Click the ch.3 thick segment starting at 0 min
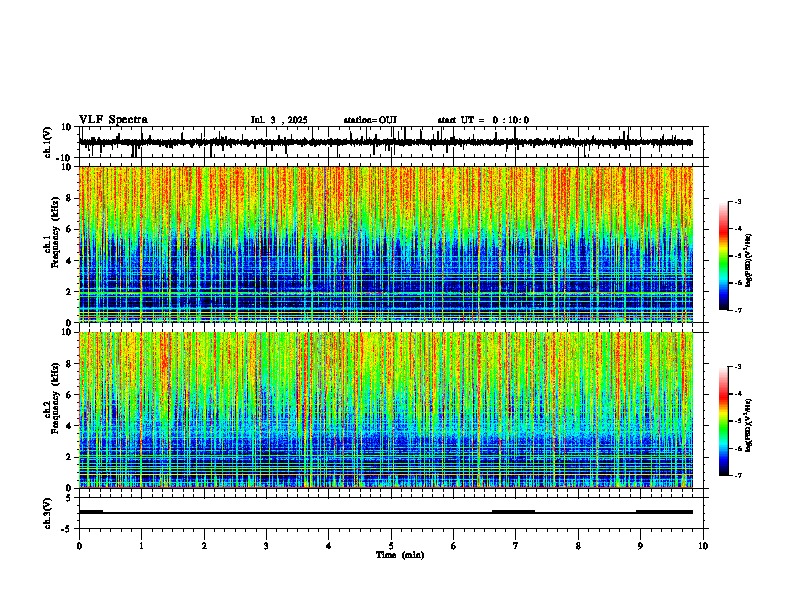 (x=91, y=512)
